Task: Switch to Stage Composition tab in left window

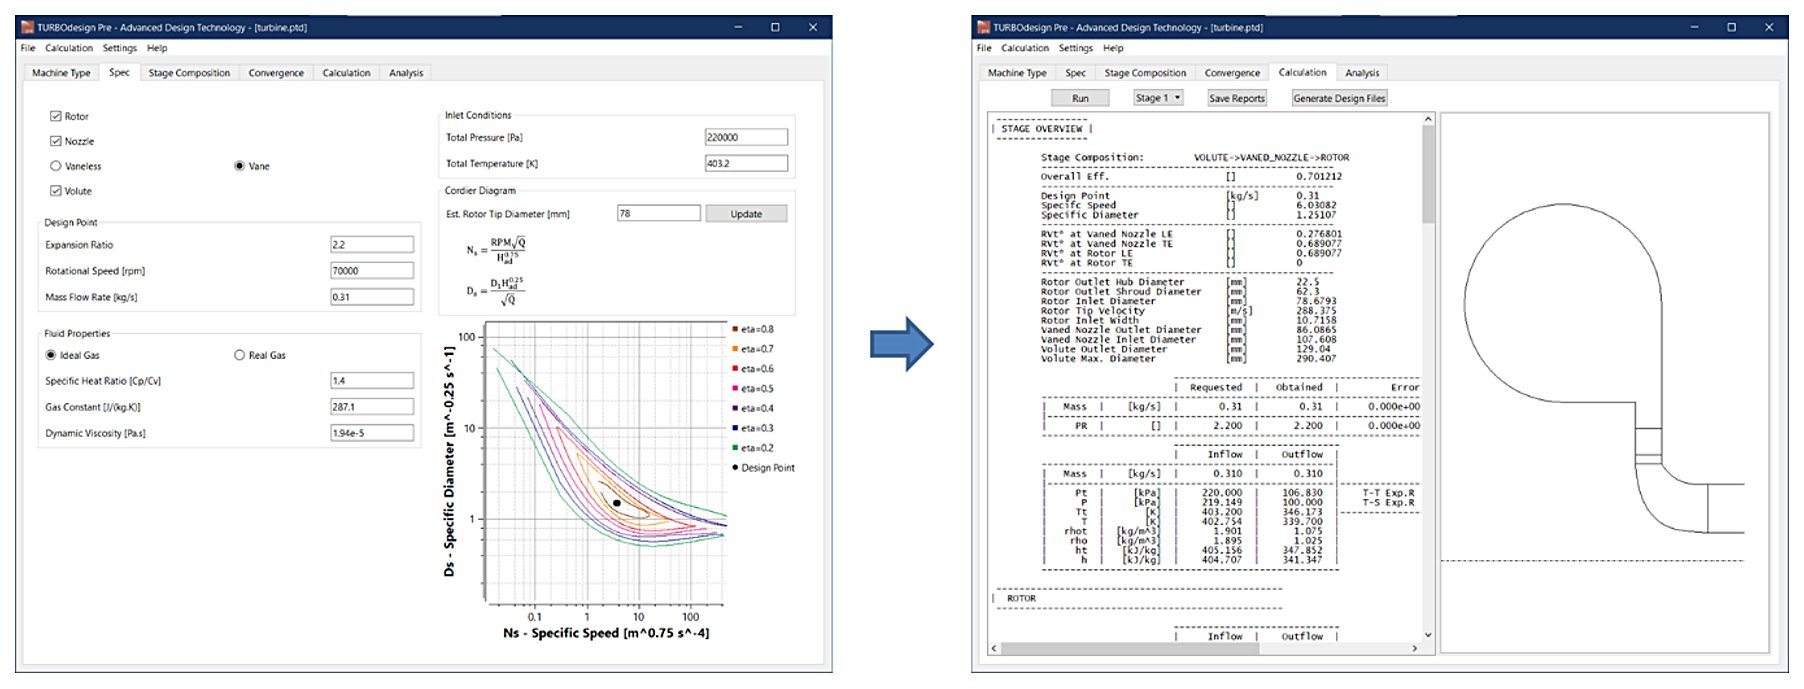Action: 189,73
